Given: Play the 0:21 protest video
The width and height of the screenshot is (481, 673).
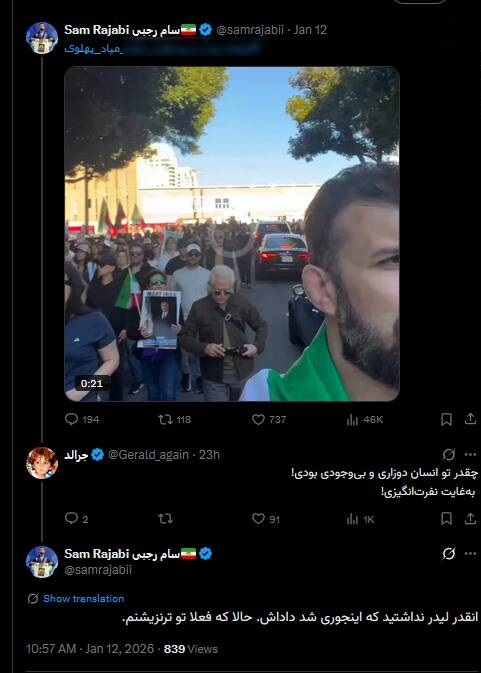Looking at the screenshot, I should click(x=232, y=234).
